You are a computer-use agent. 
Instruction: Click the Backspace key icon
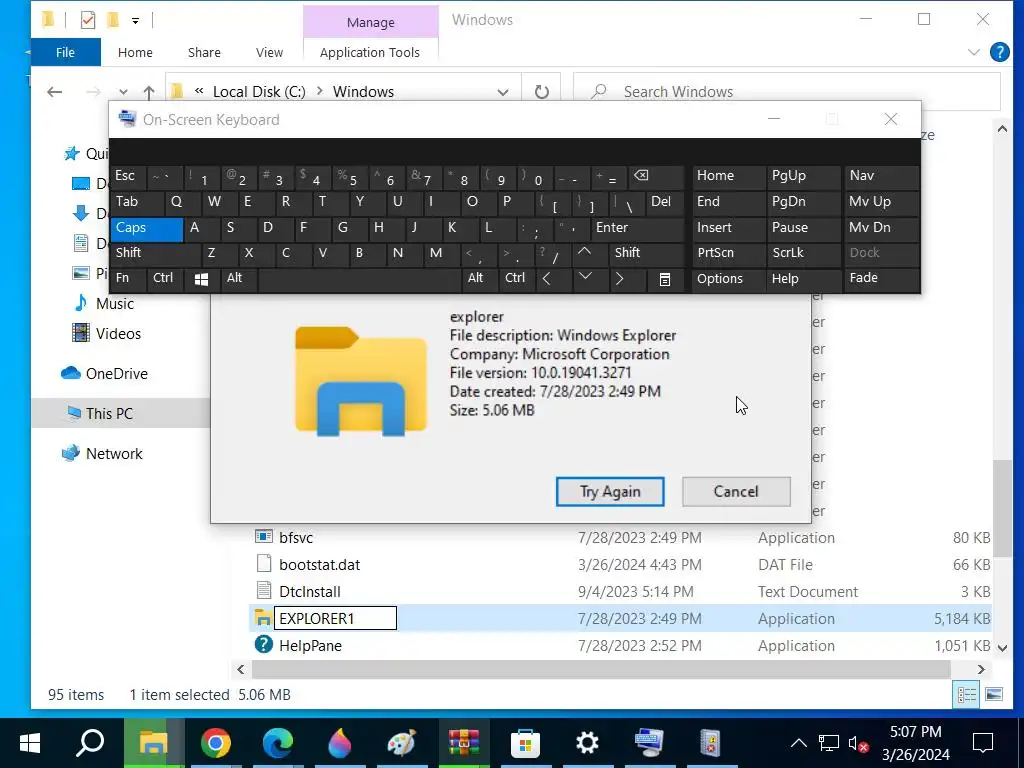pos(656,176)
